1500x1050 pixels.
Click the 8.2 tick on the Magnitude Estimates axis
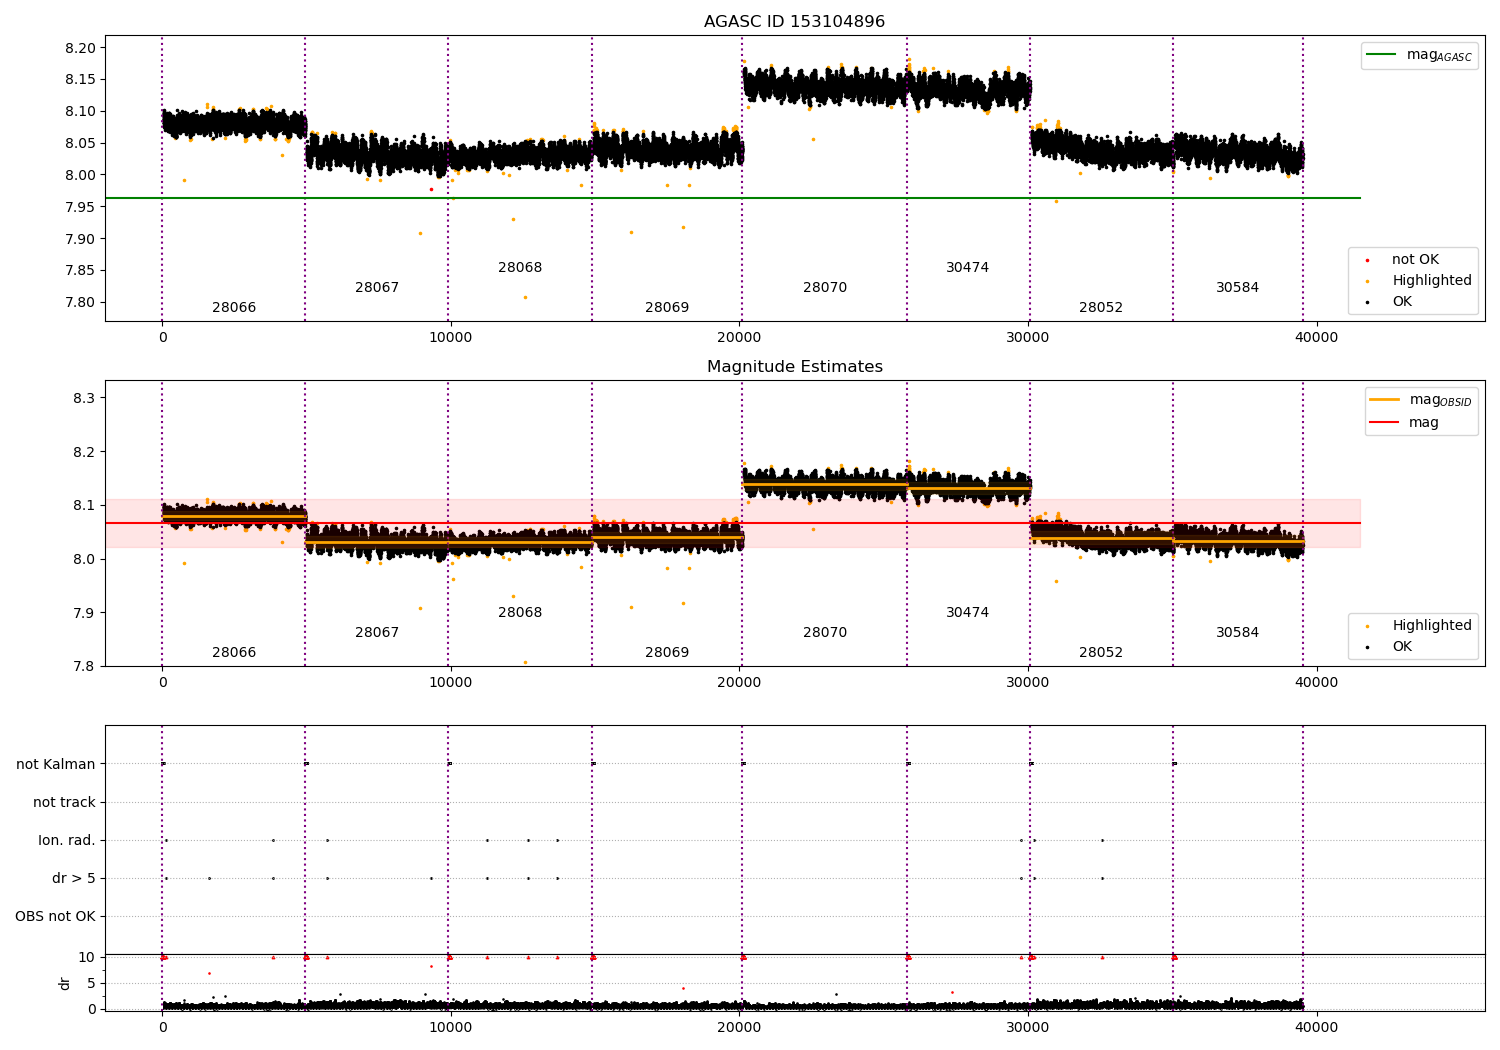pyautogui.click(x=84, y=452)
